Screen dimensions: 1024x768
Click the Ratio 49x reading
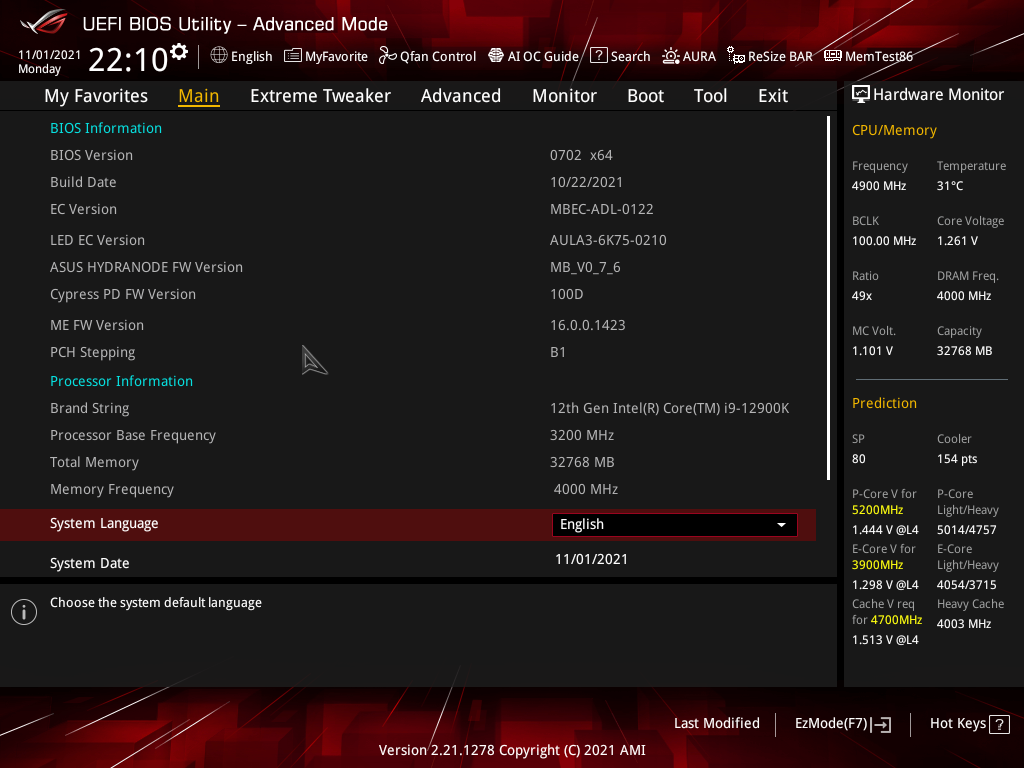tap(862, 296)
